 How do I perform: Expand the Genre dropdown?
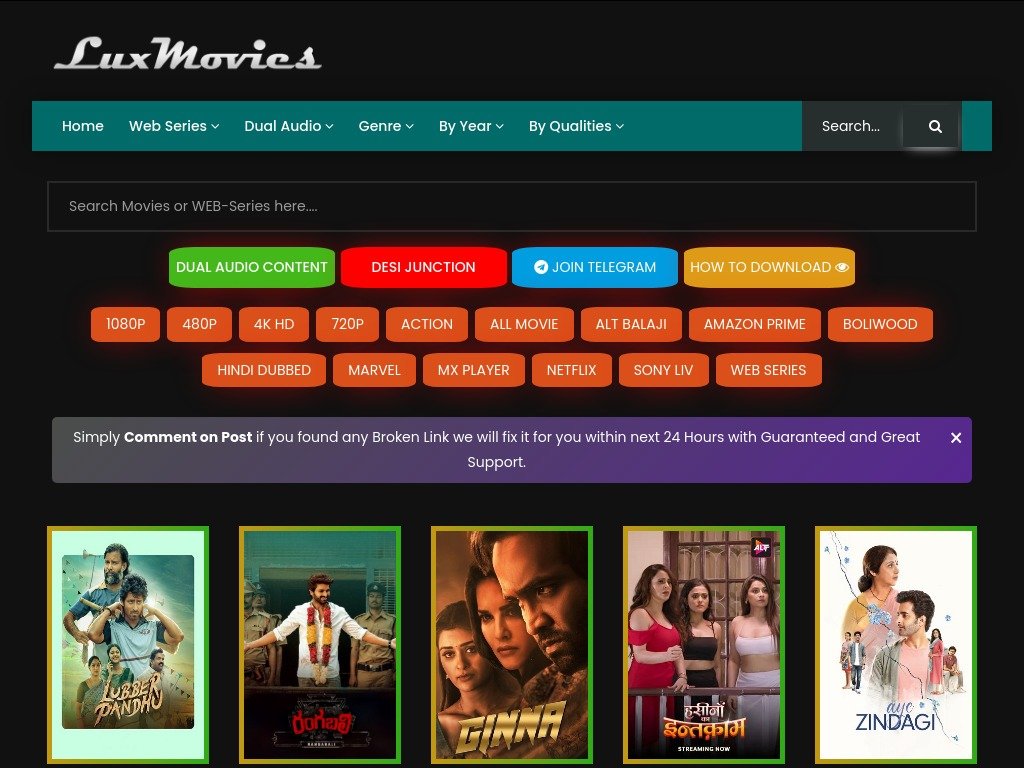click(x=386, y=126)
